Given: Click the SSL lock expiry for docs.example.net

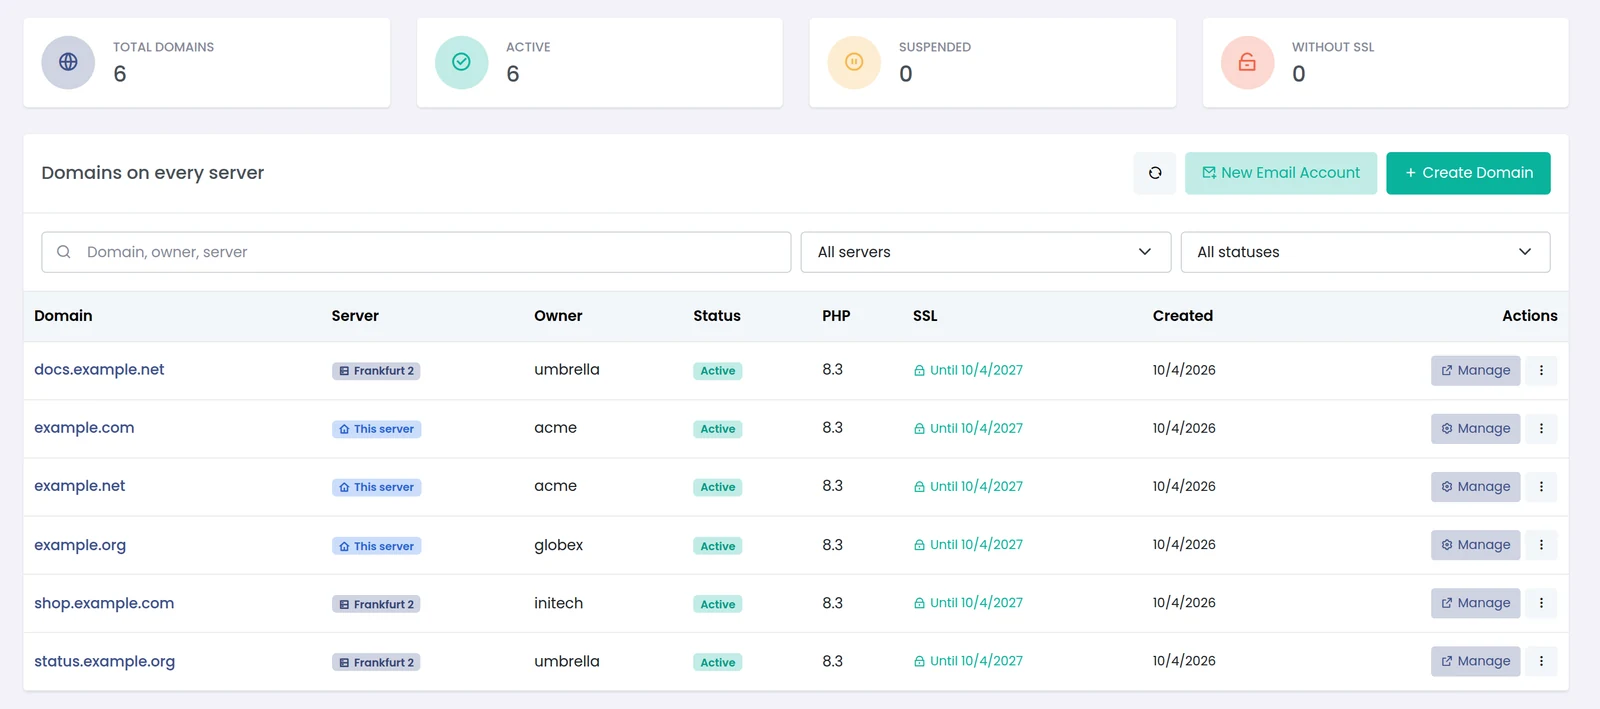Looking at the screenshot, I should pyautogui.click(x=968, y=370).
